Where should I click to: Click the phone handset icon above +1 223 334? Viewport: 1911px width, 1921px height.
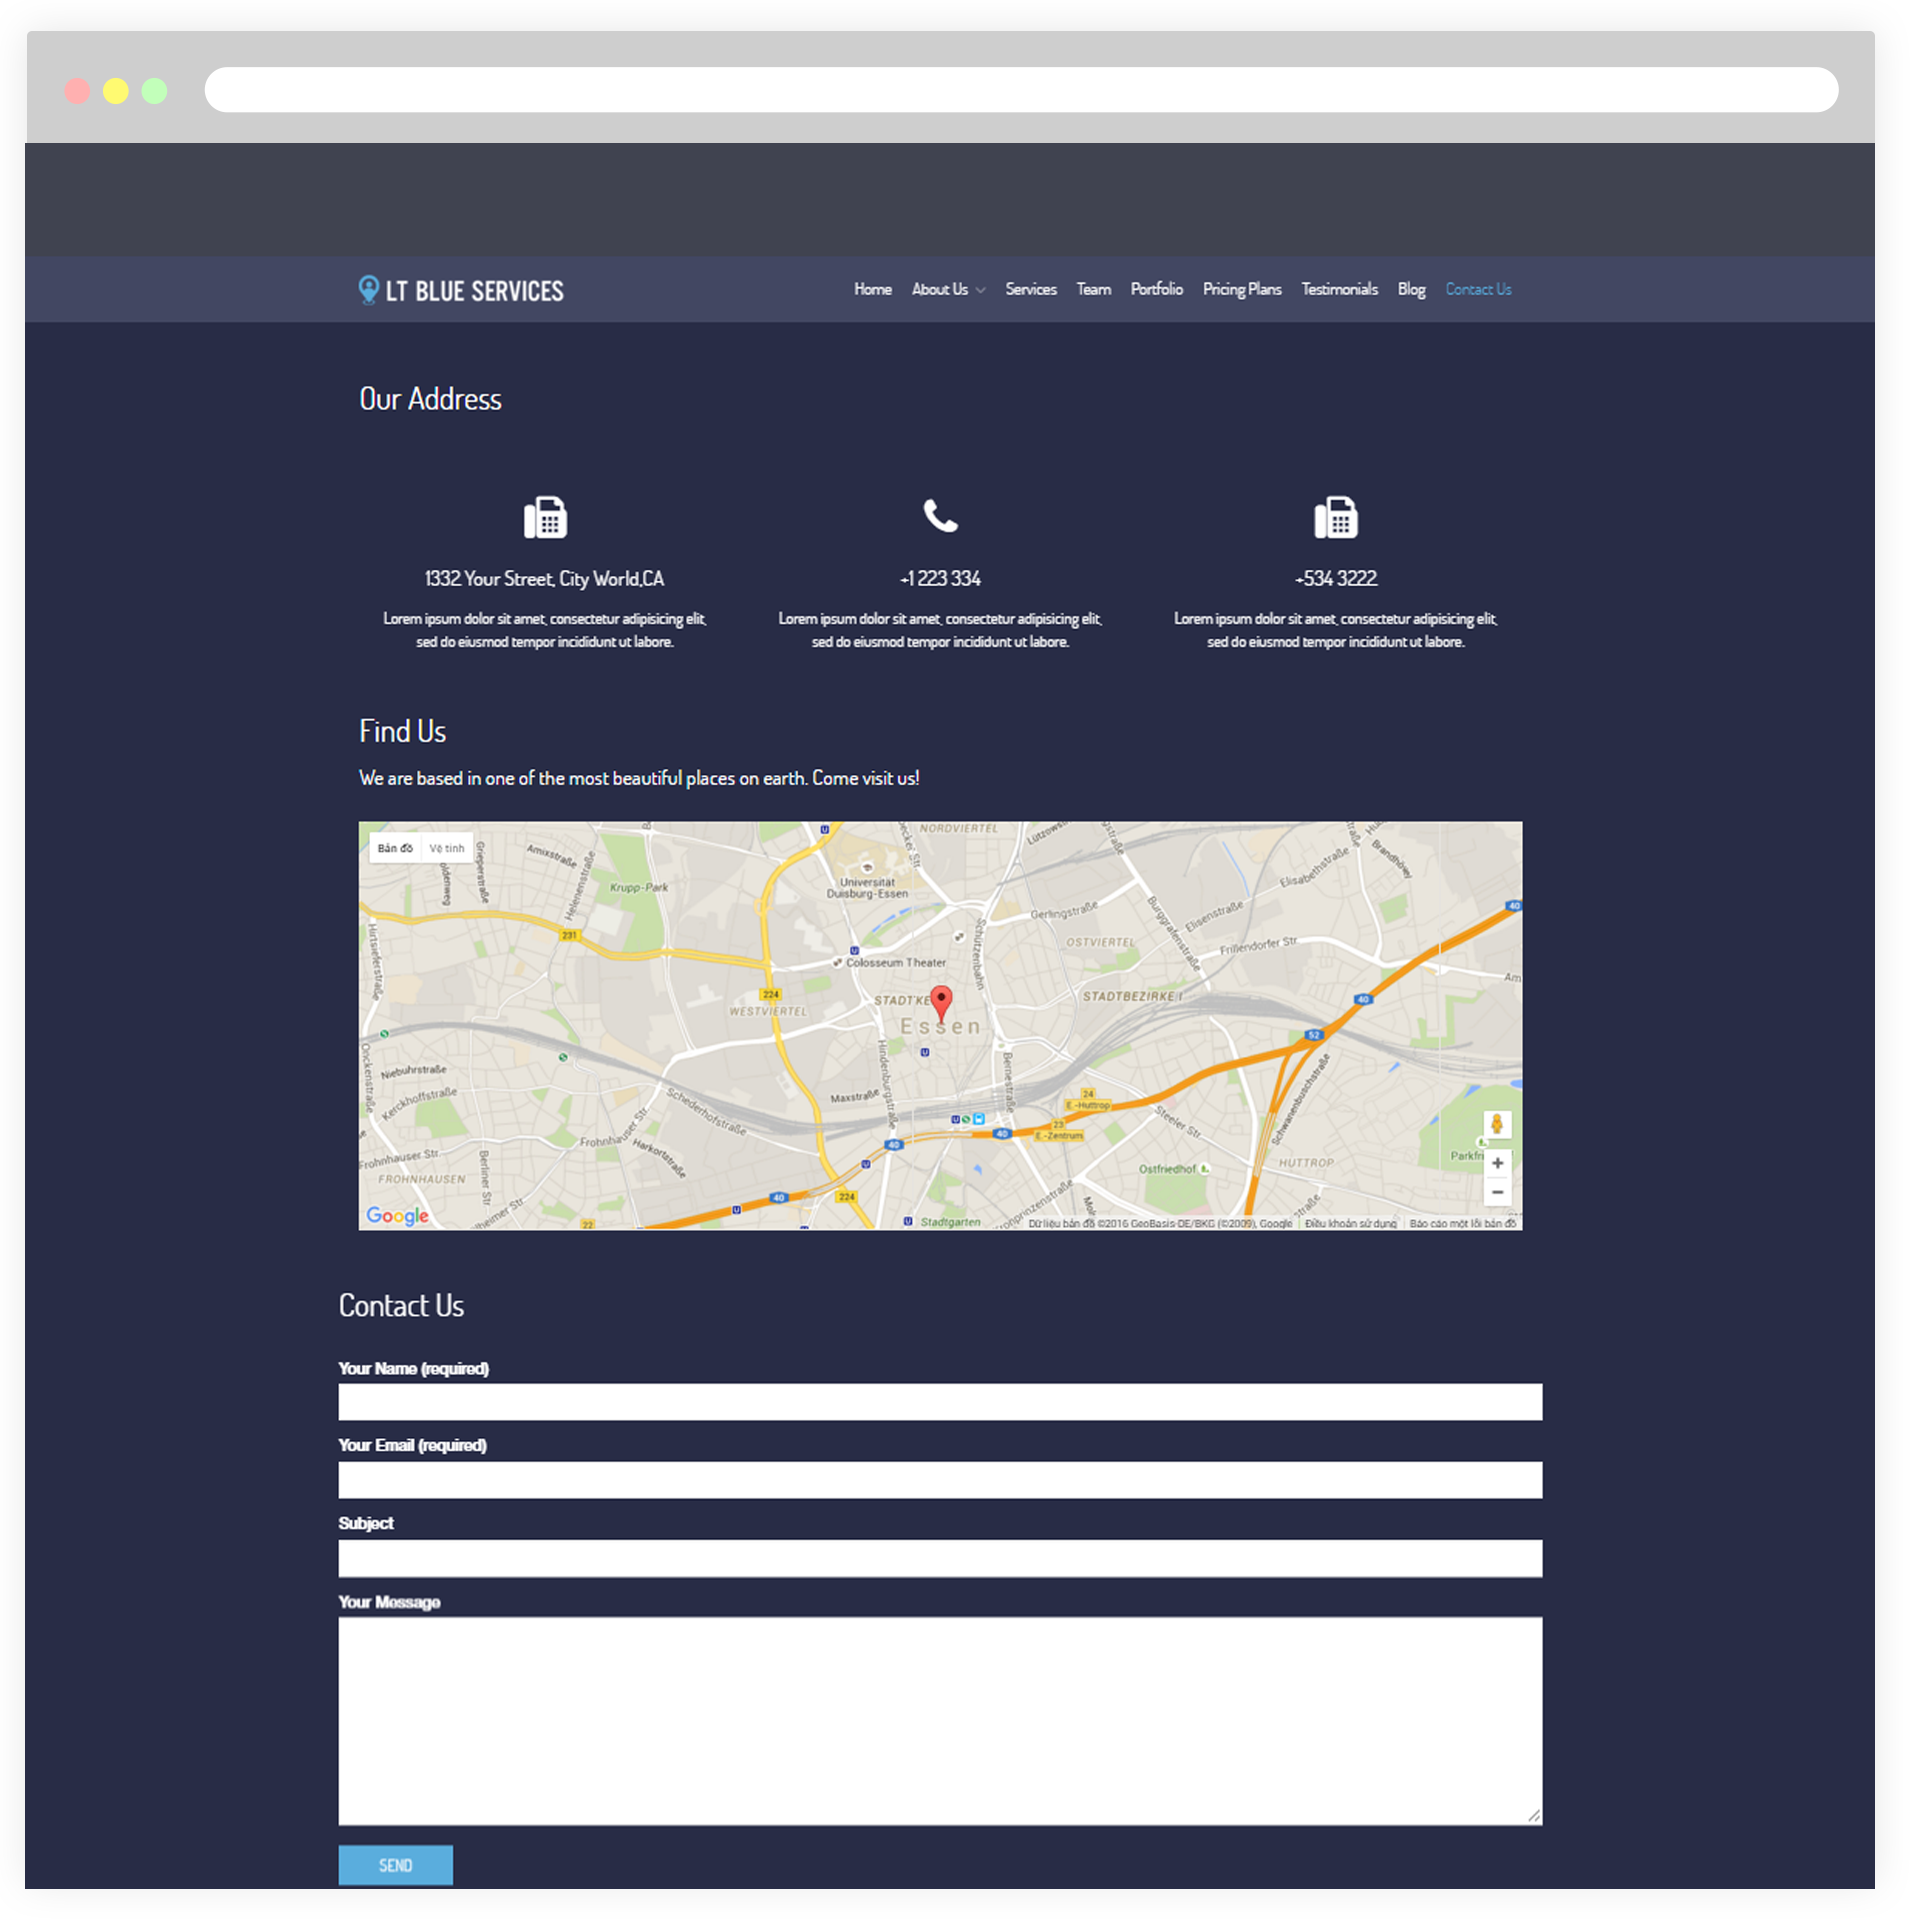click(940, 516)
